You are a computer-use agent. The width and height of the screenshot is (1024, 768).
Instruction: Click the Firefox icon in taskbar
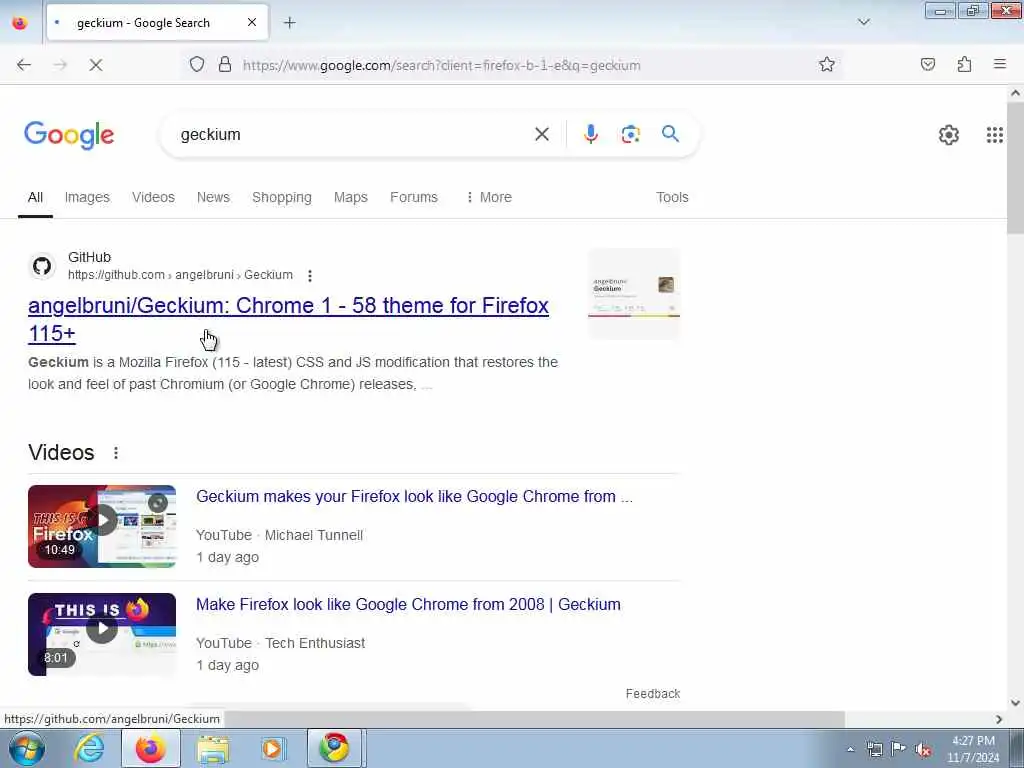tap(151, 748)
